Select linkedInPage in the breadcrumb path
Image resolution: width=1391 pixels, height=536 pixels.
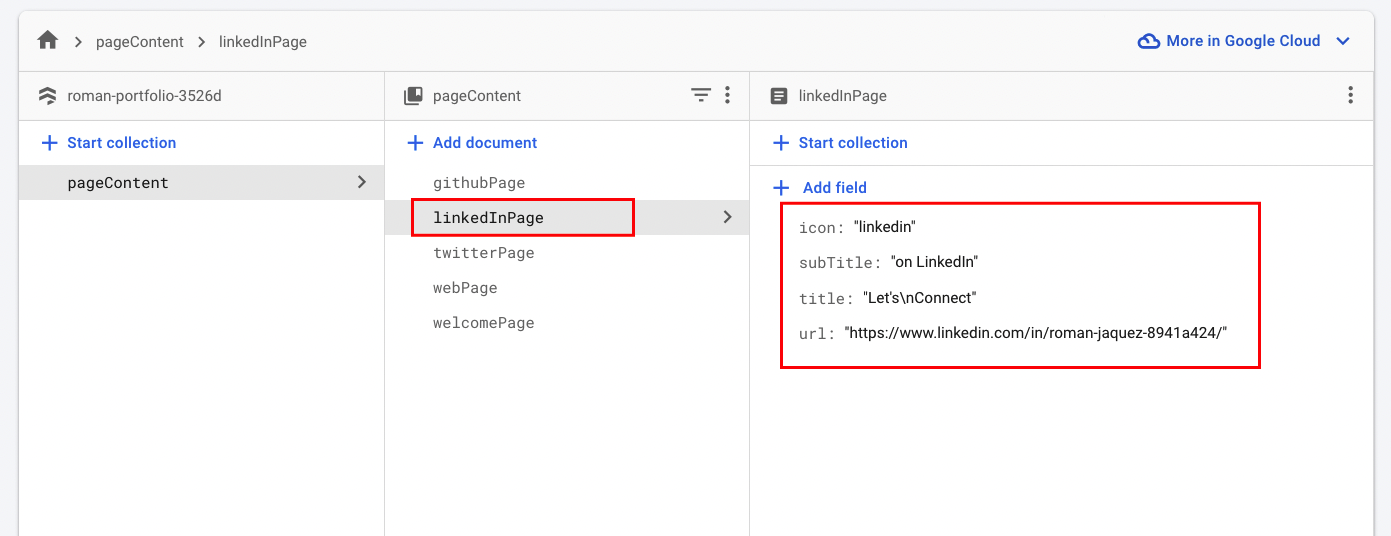263,42
